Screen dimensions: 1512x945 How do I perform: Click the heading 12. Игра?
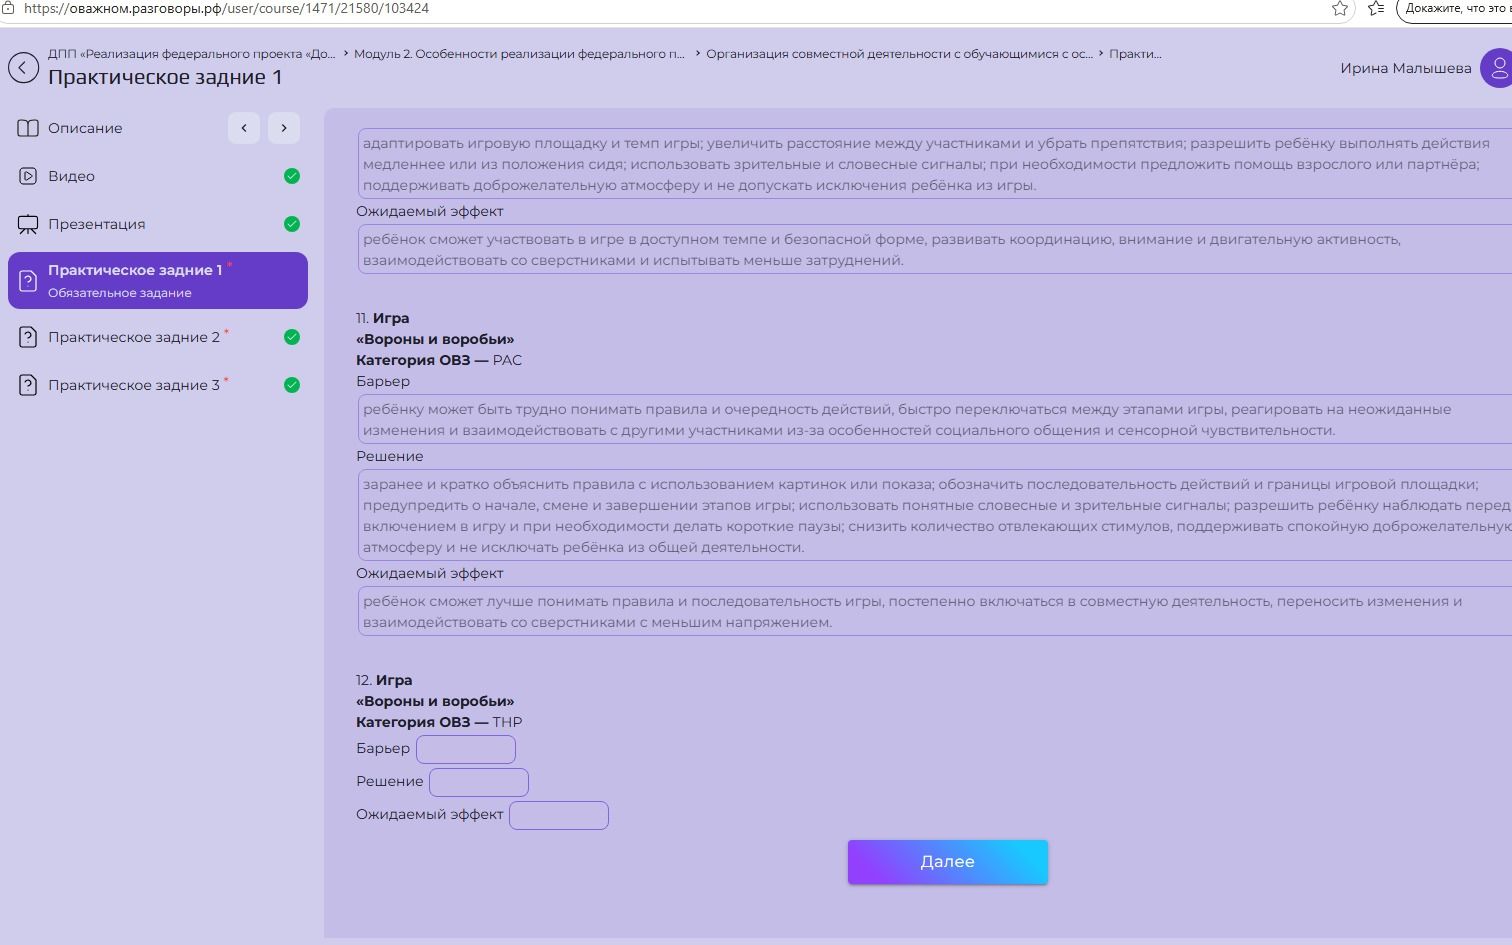point(384,680)
